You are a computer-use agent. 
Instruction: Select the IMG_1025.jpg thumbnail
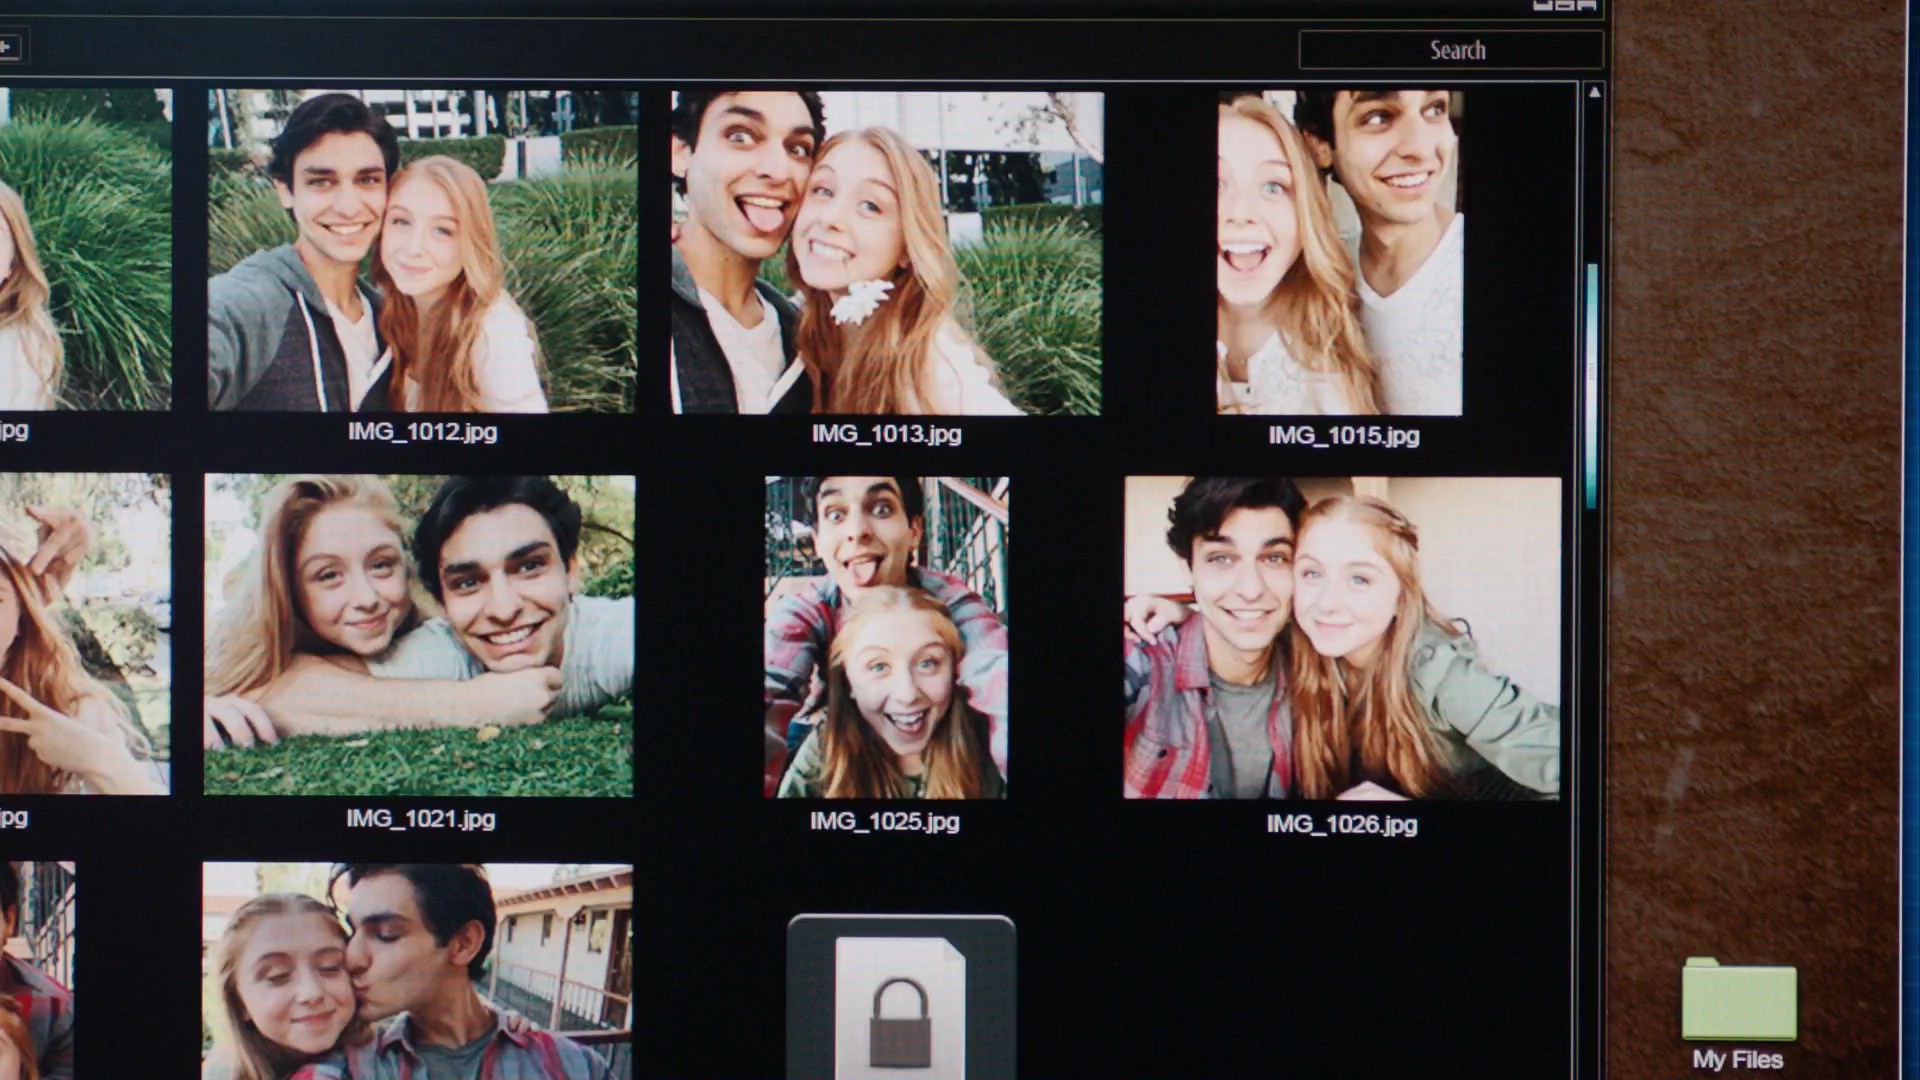886,638
